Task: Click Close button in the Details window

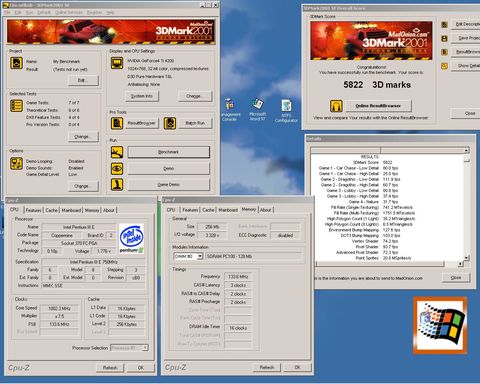Action: coord(456,277)
